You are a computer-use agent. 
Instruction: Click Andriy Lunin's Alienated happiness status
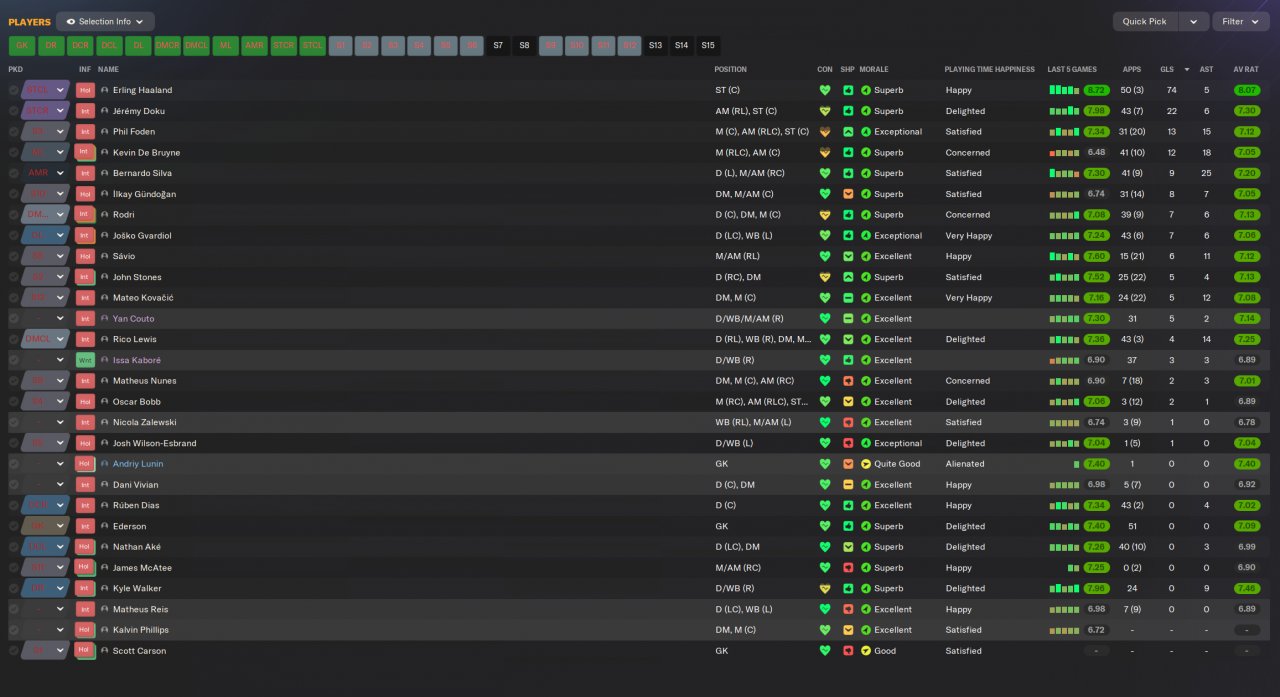click(965, 464)
